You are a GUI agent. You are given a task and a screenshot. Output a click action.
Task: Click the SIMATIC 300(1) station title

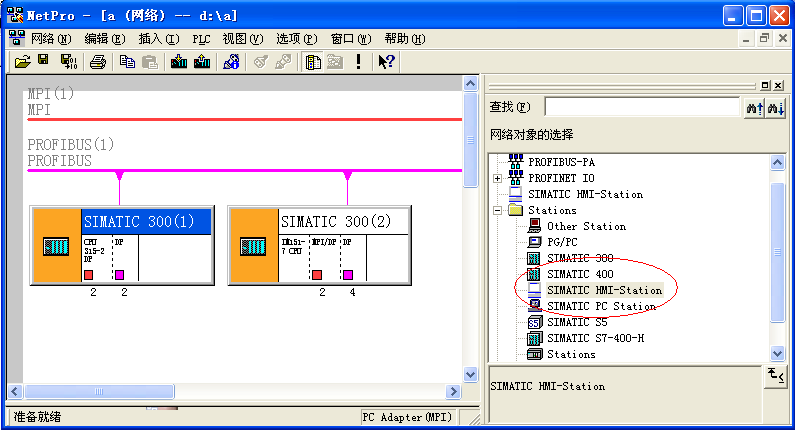(139, 222)
